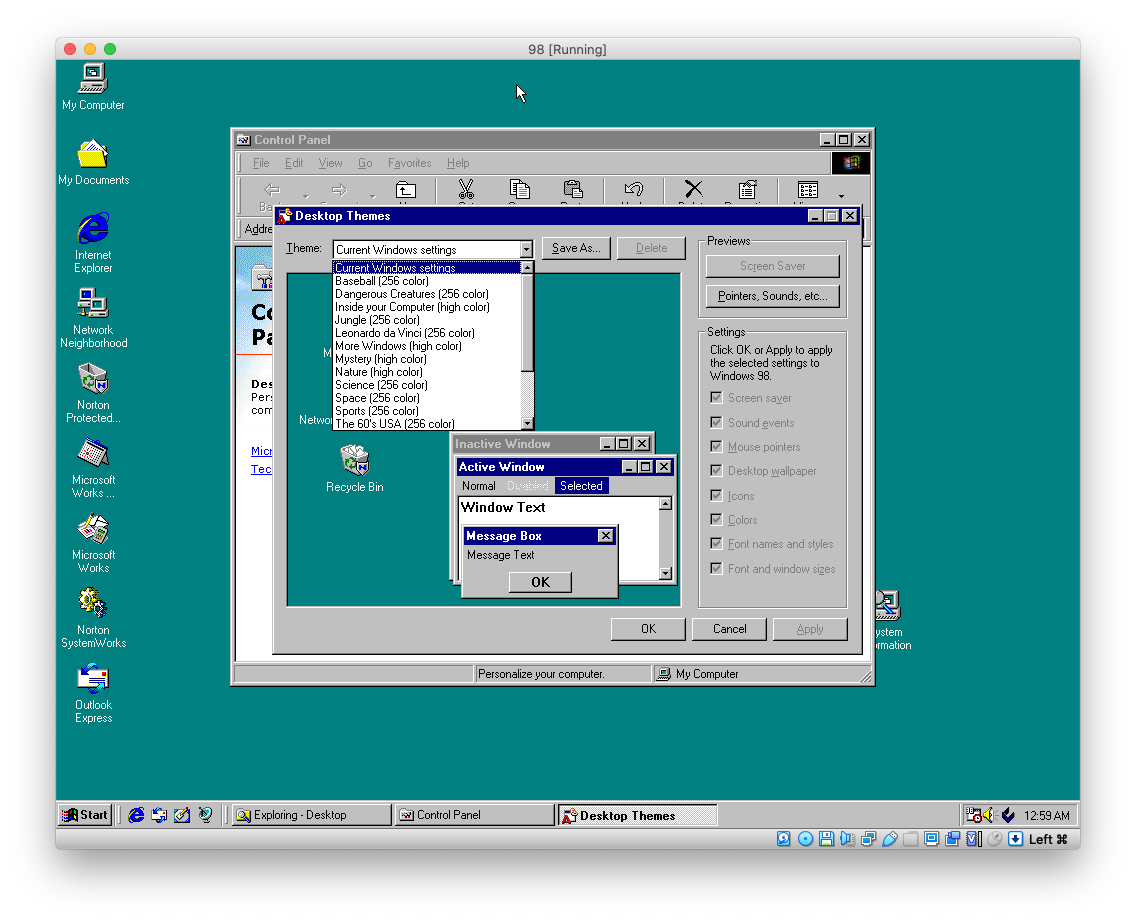Click the Views toolbar icon

tap(807, 190)
